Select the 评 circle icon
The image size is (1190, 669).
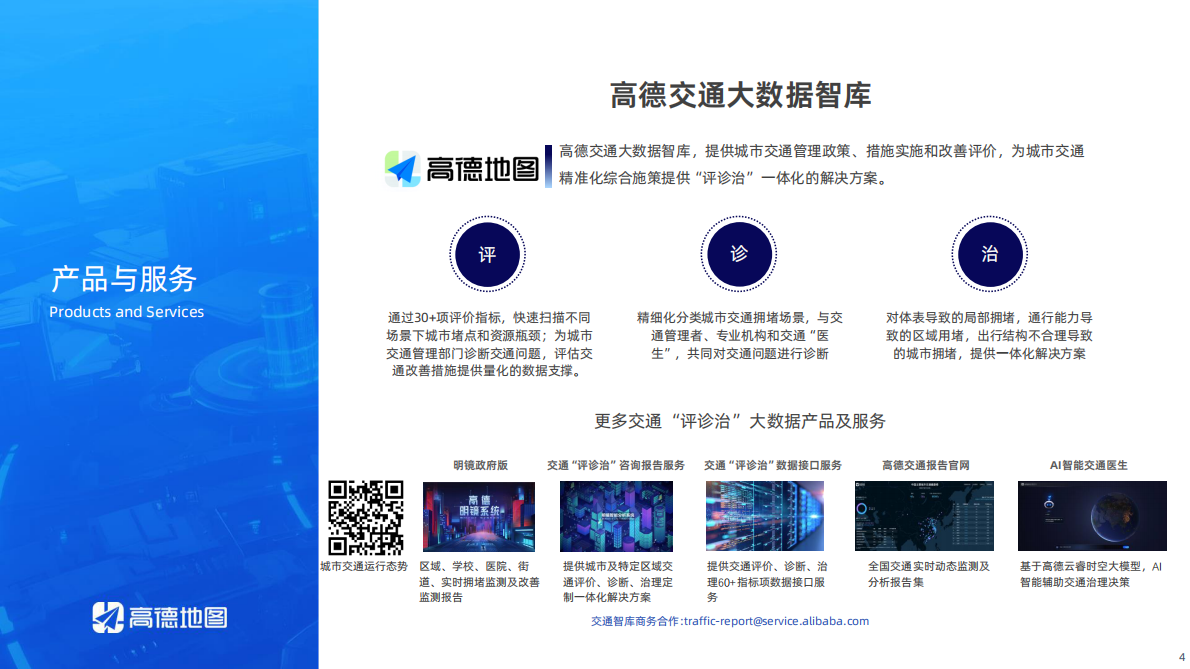point(487,254)
